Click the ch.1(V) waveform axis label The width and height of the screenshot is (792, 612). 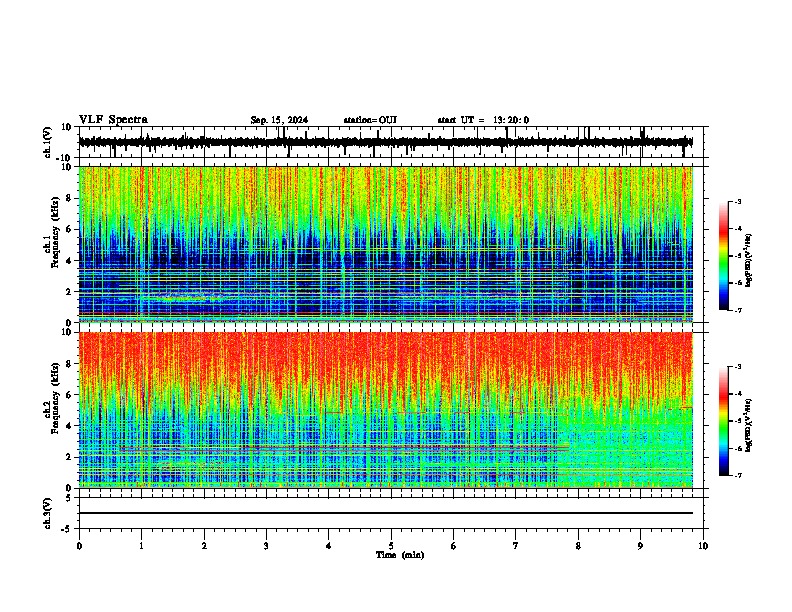point(48,142)
